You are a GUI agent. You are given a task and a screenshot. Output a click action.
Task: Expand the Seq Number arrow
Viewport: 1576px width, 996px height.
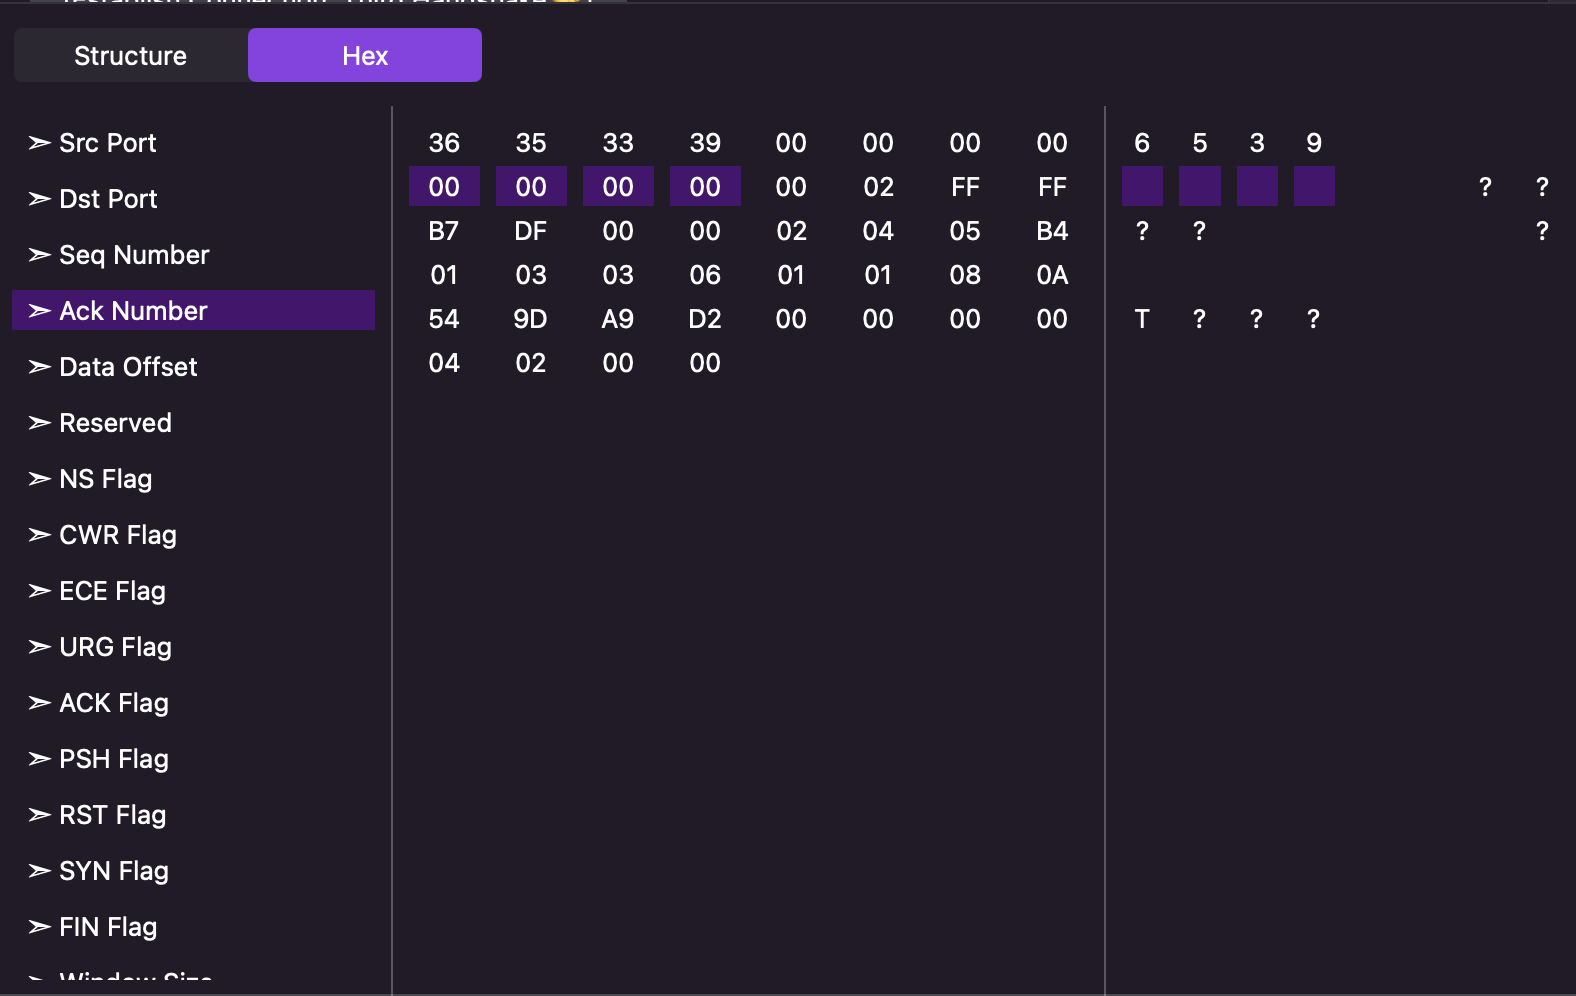click(x=40, y=255)
